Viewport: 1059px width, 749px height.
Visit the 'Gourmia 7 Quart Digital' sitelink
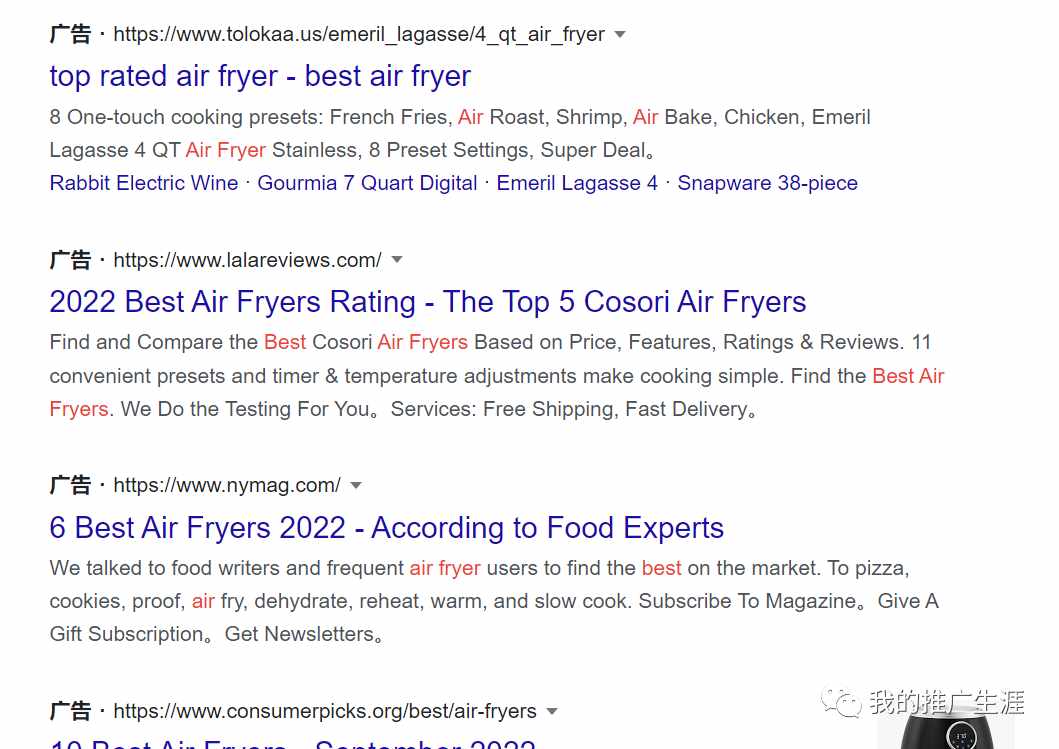click(x=367, y=183)
